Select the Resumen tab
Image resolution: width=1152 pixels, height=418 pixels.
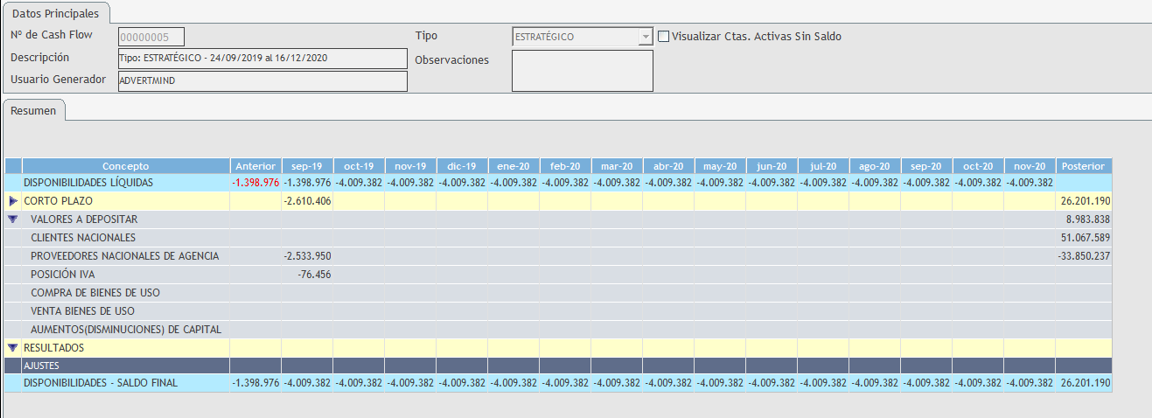pyautogui.click(x=34, y=111)
